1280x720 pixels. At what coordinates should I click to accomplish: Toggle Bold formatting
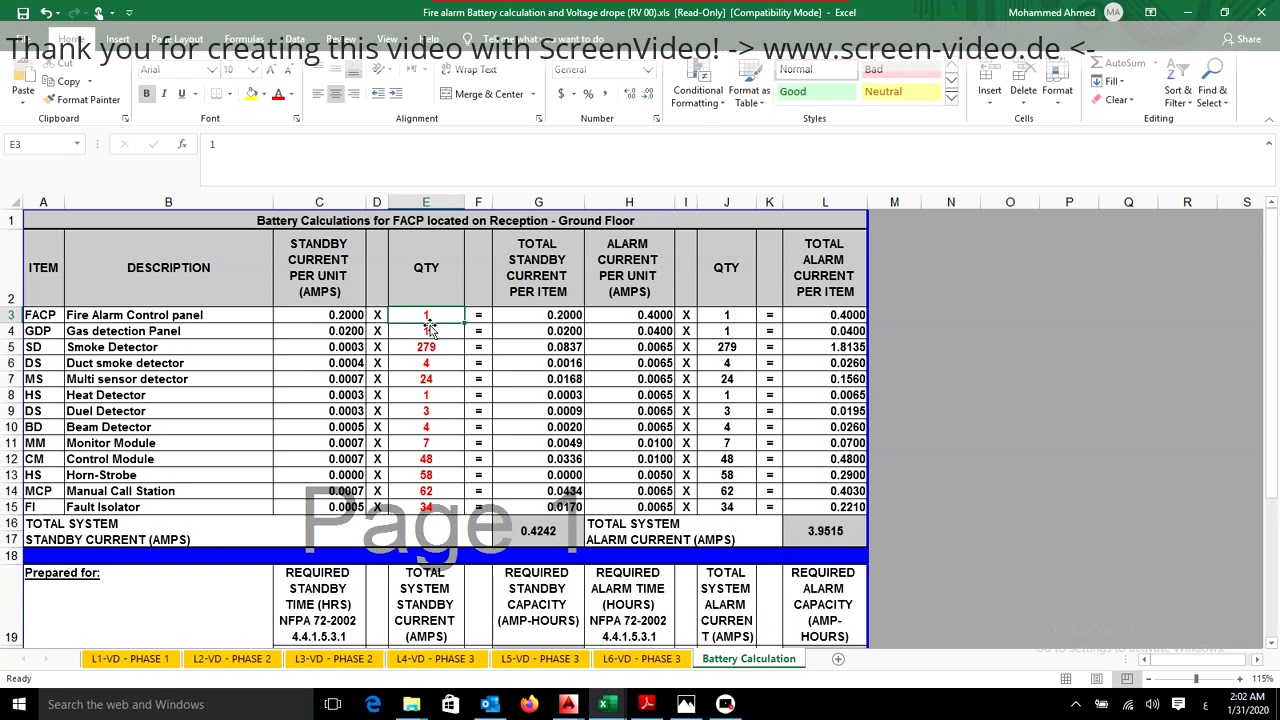point(146,94)
